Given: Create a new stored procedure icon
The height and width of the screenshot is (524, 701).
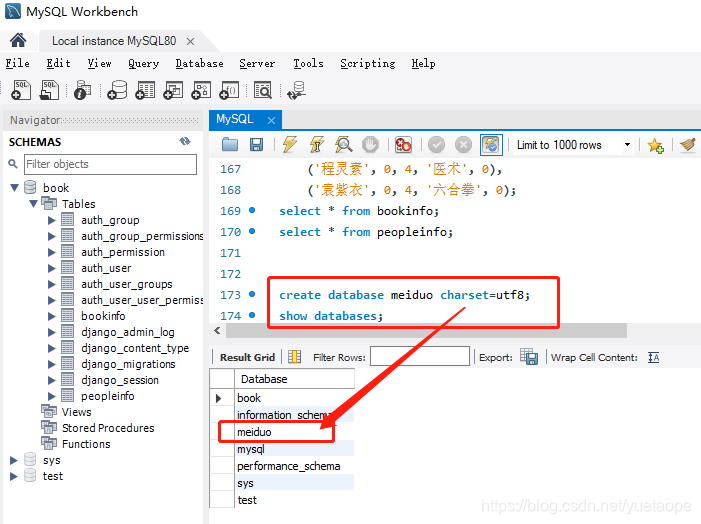Looking at the screenshot, I should (201, 90).
